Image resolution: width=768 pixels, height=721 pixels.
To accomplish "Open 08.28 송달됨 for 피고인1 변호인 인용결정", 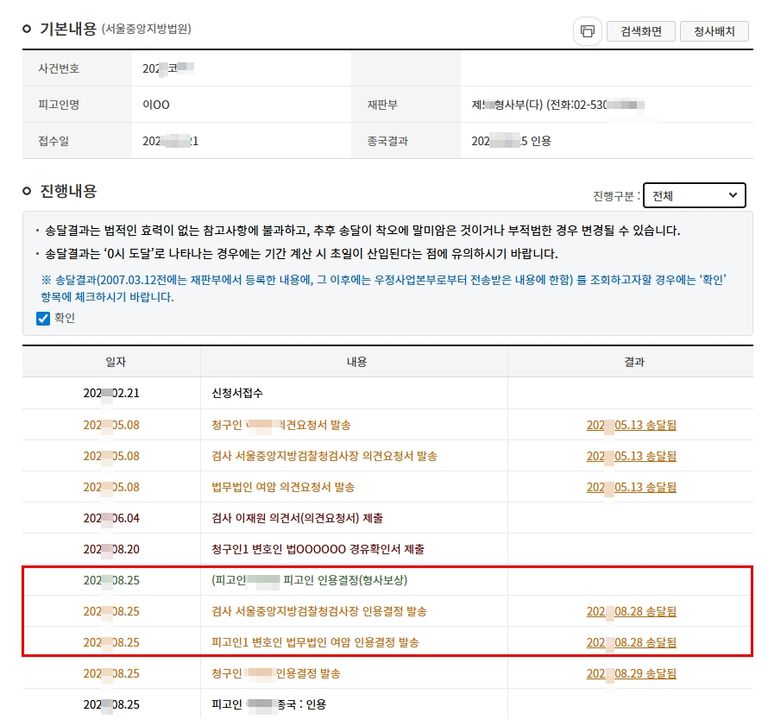I will (x=631, y=642).
